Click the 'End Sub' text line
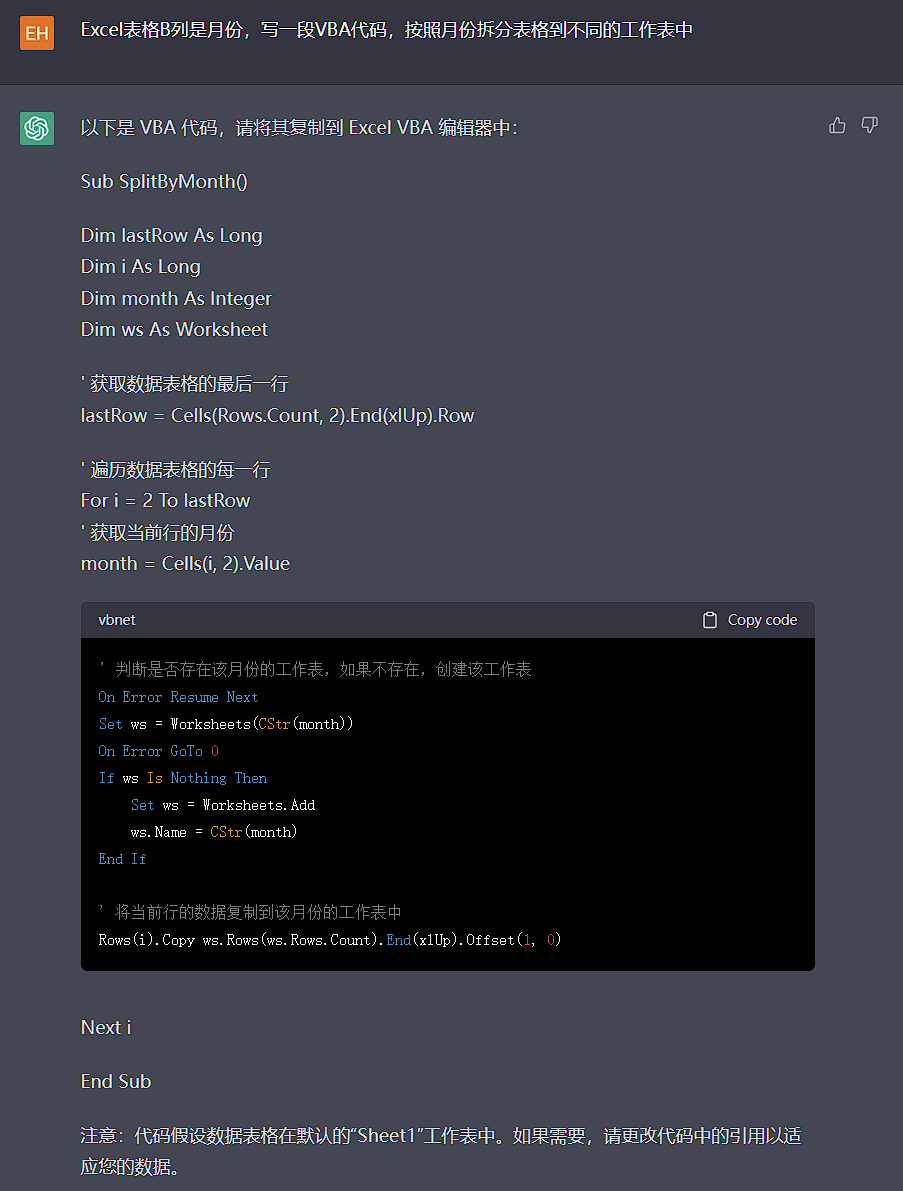The image size is (903, 1191). [x=116, y=1081]
